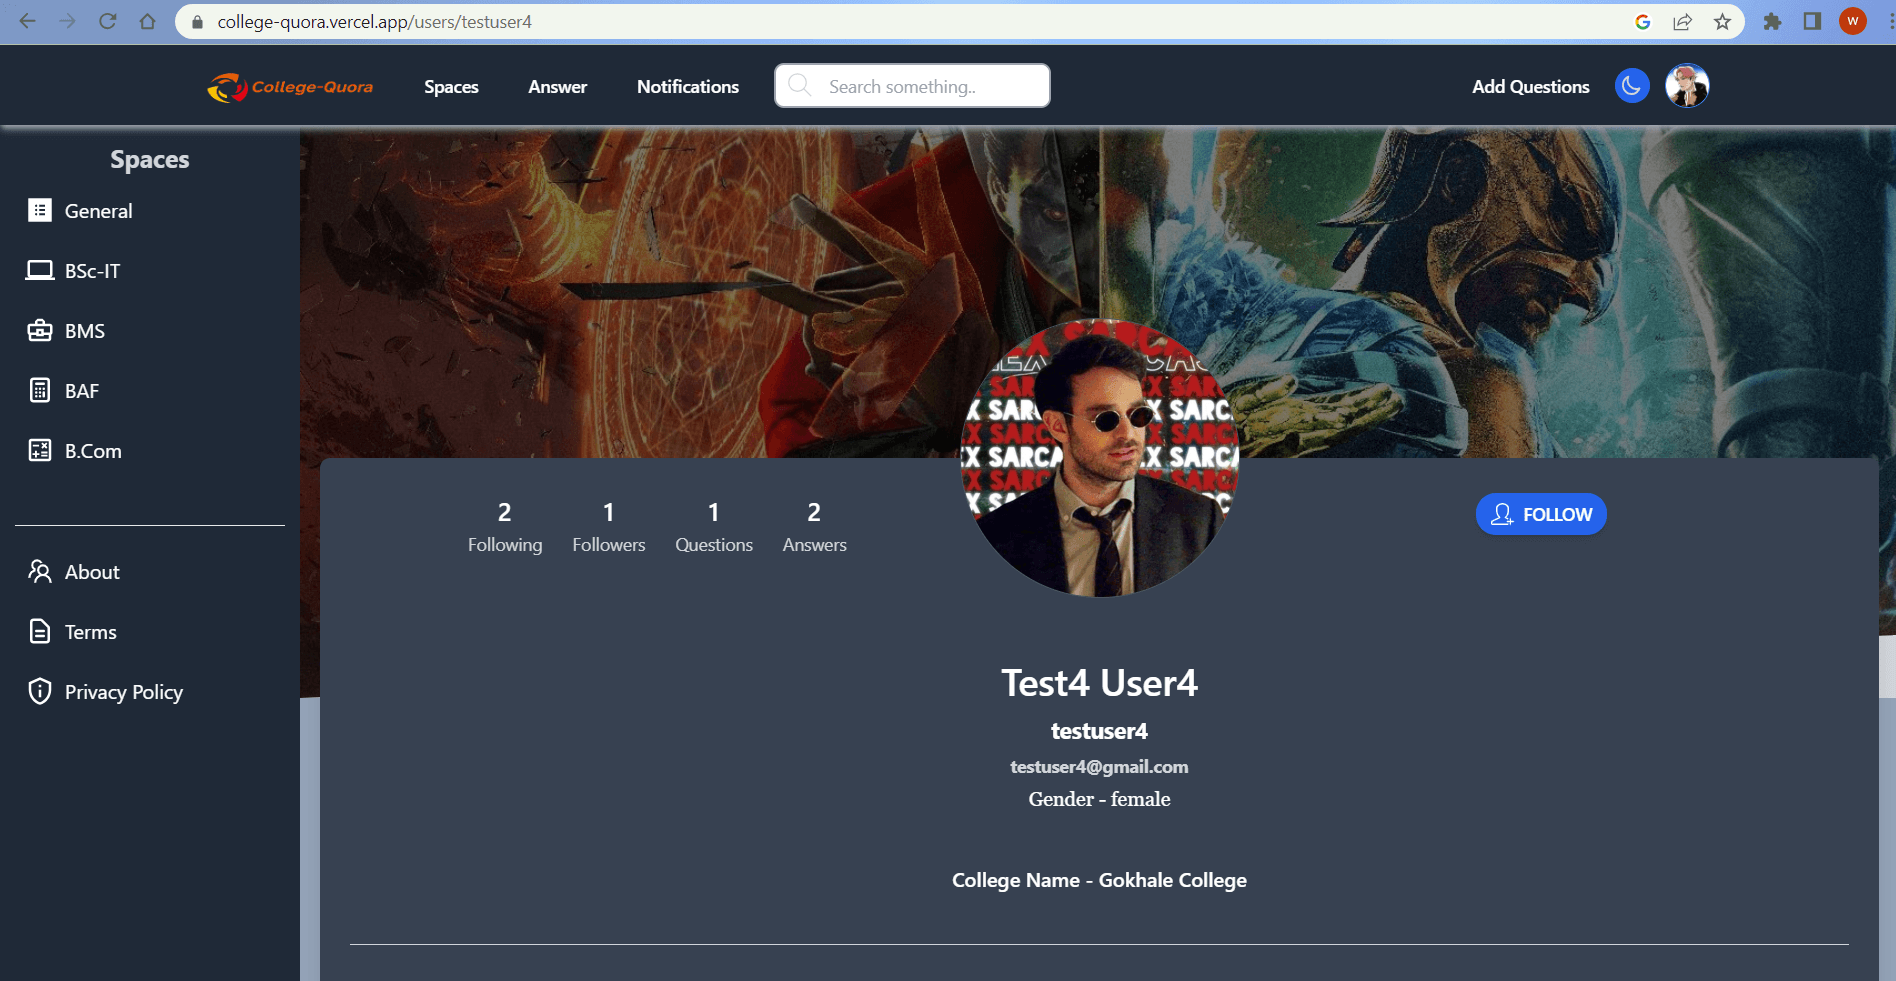The image size is (1896, 981).
Task: Click the circular profile picture
Action: coord(1100,458)
